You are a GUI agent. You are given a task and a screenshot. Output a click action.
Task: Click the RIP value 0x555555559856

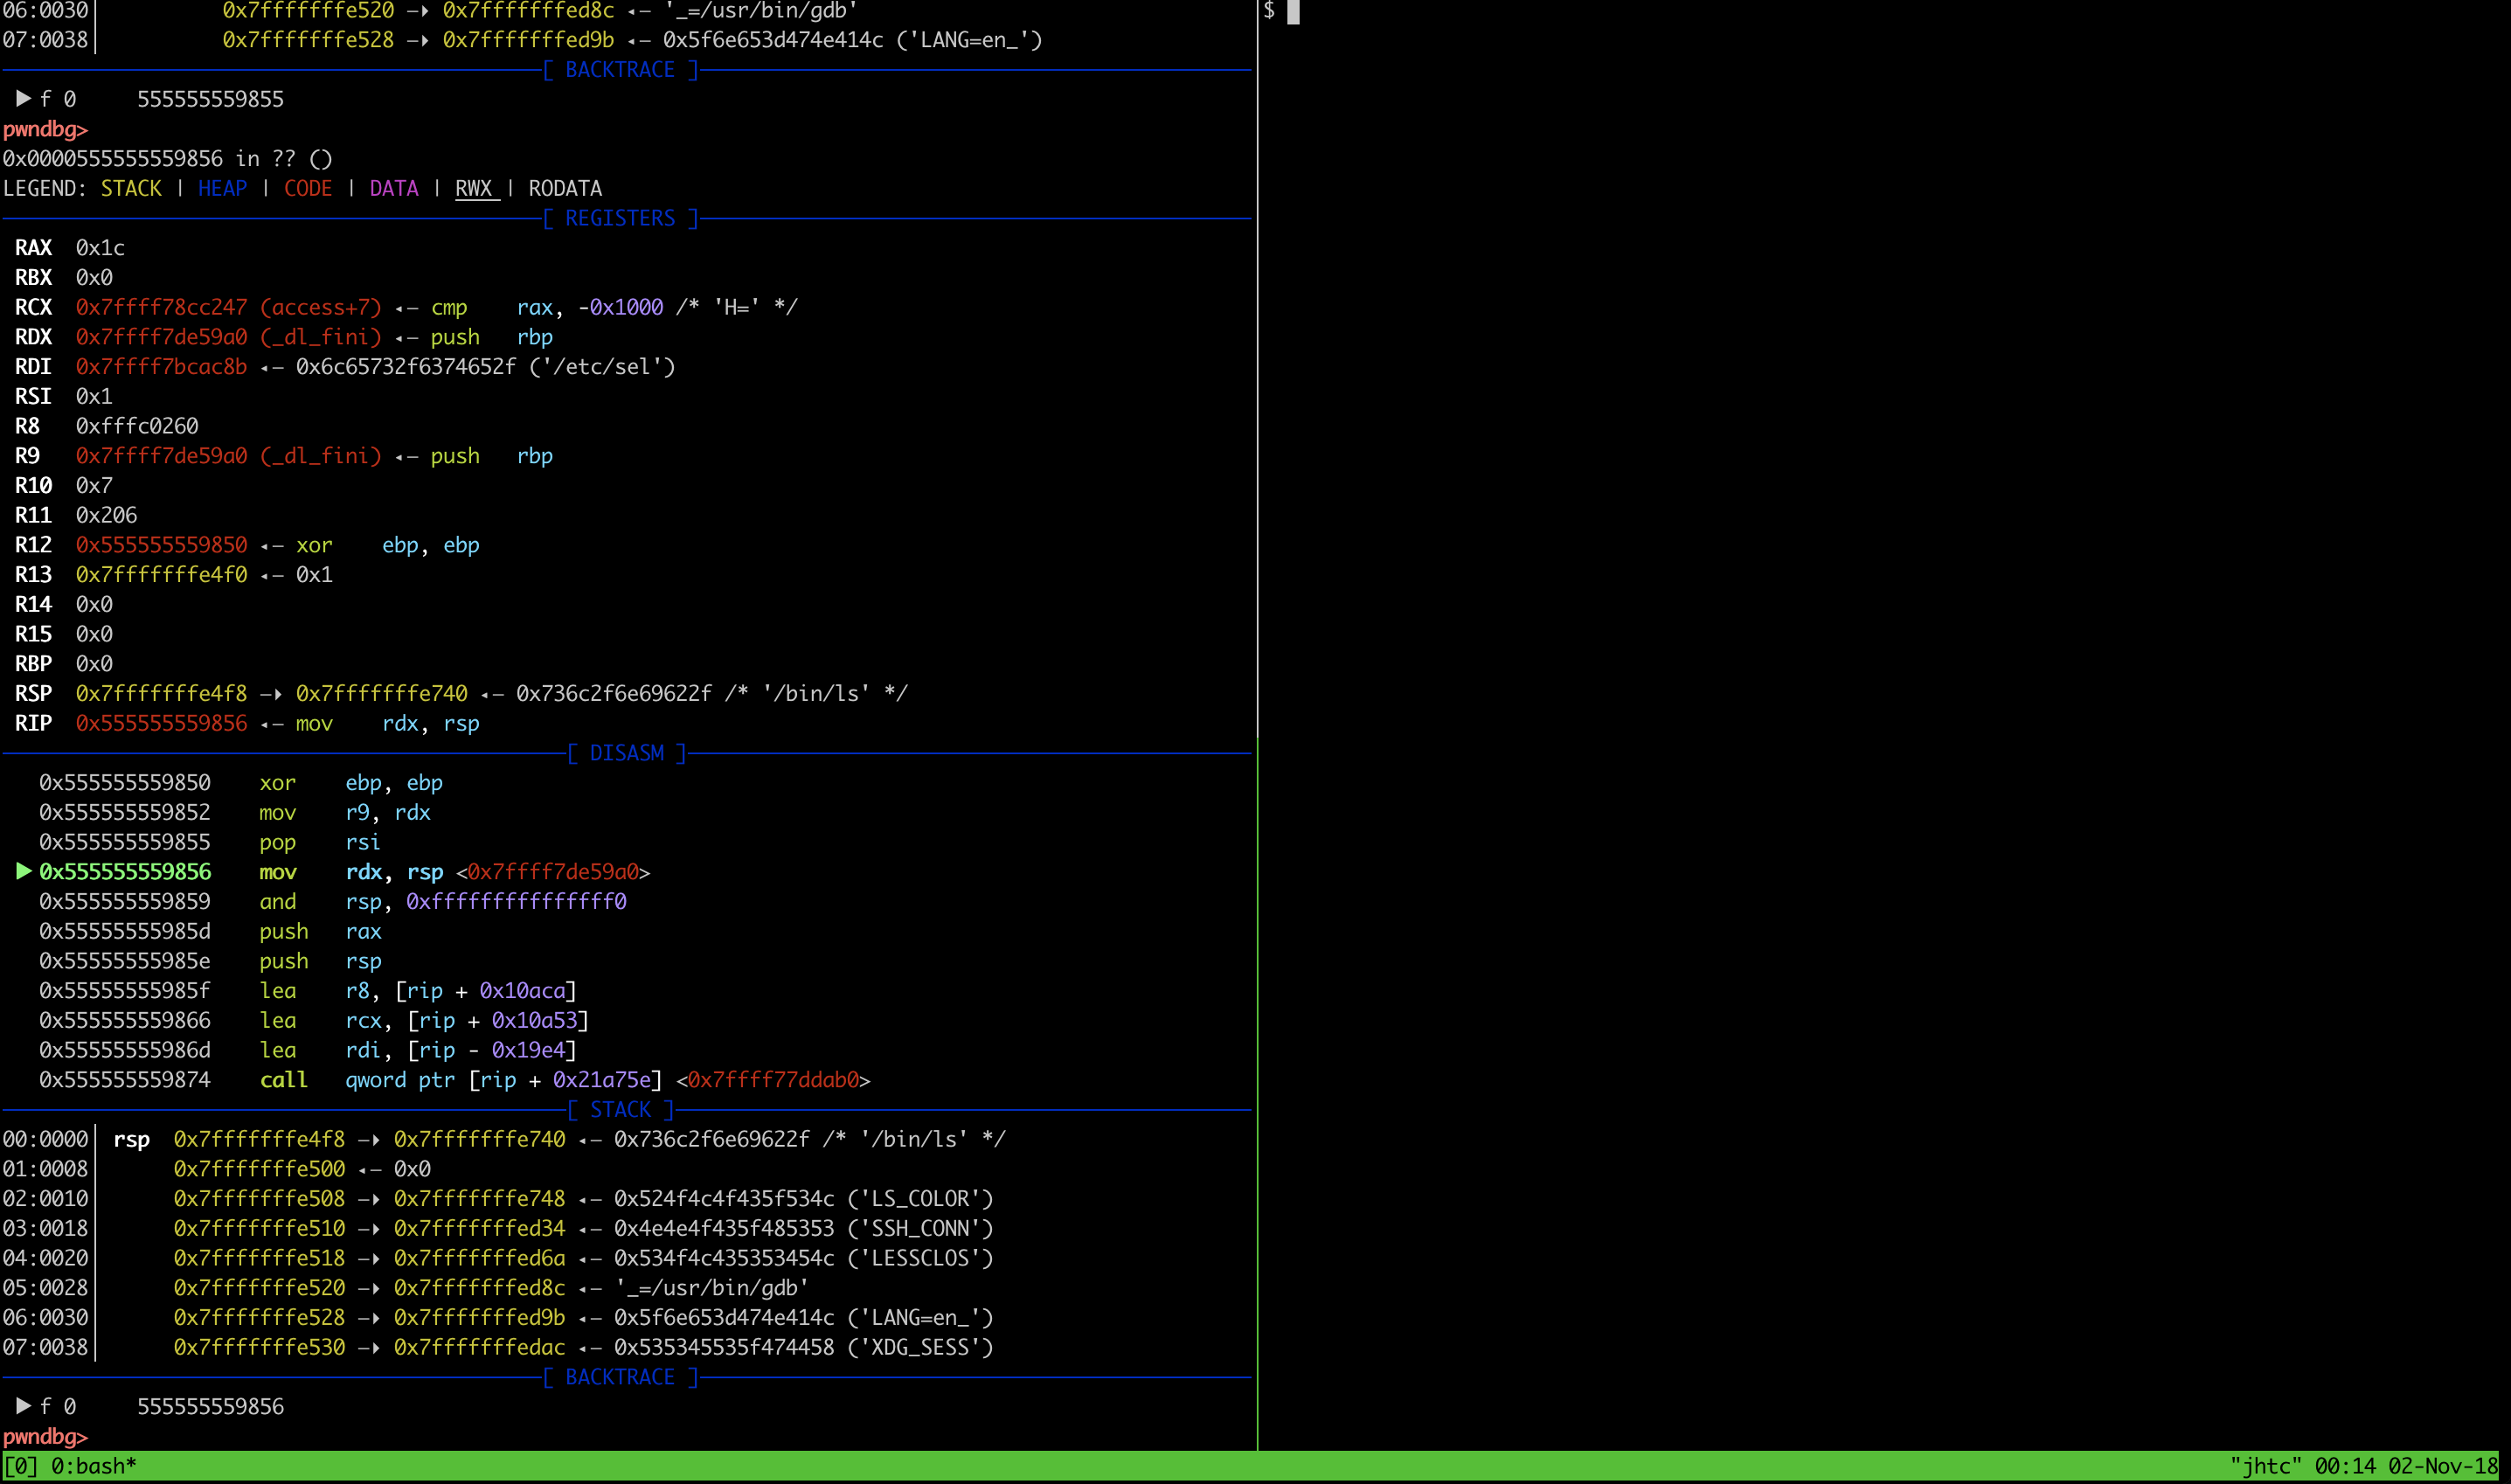[x=161, y=723]
